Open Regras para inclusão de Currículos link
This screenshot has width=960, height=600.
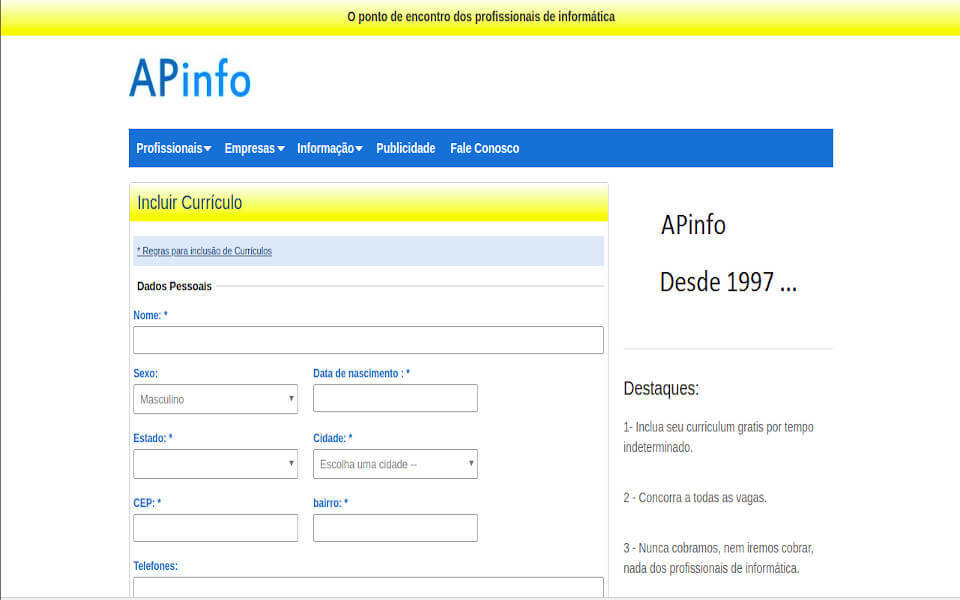click(204, 251)
